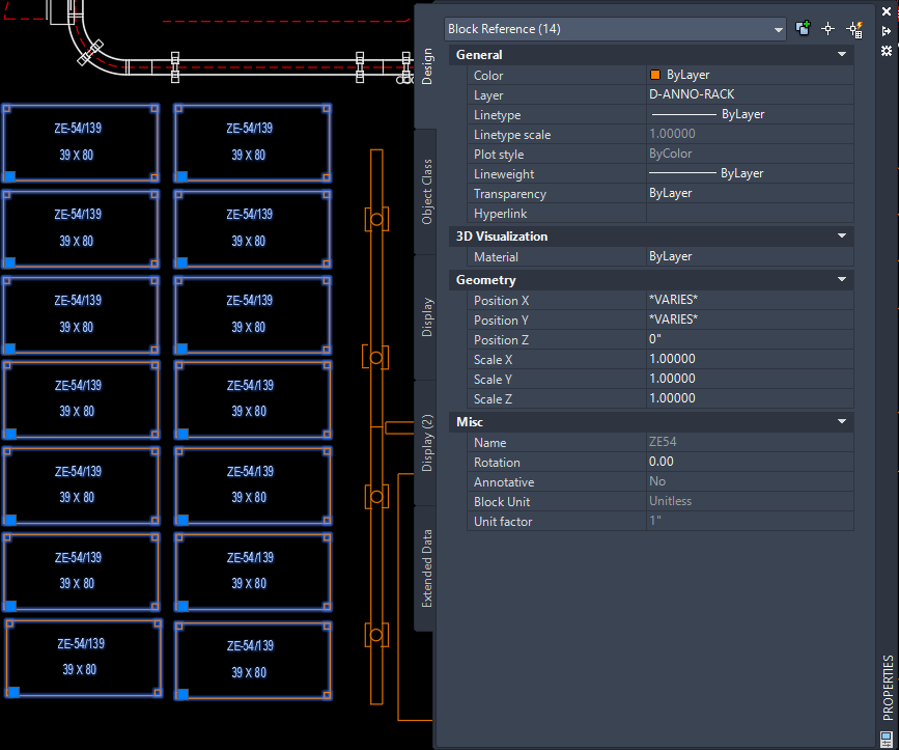Open the Block Reference (14) object type dropdown

[x=615, y=29]
